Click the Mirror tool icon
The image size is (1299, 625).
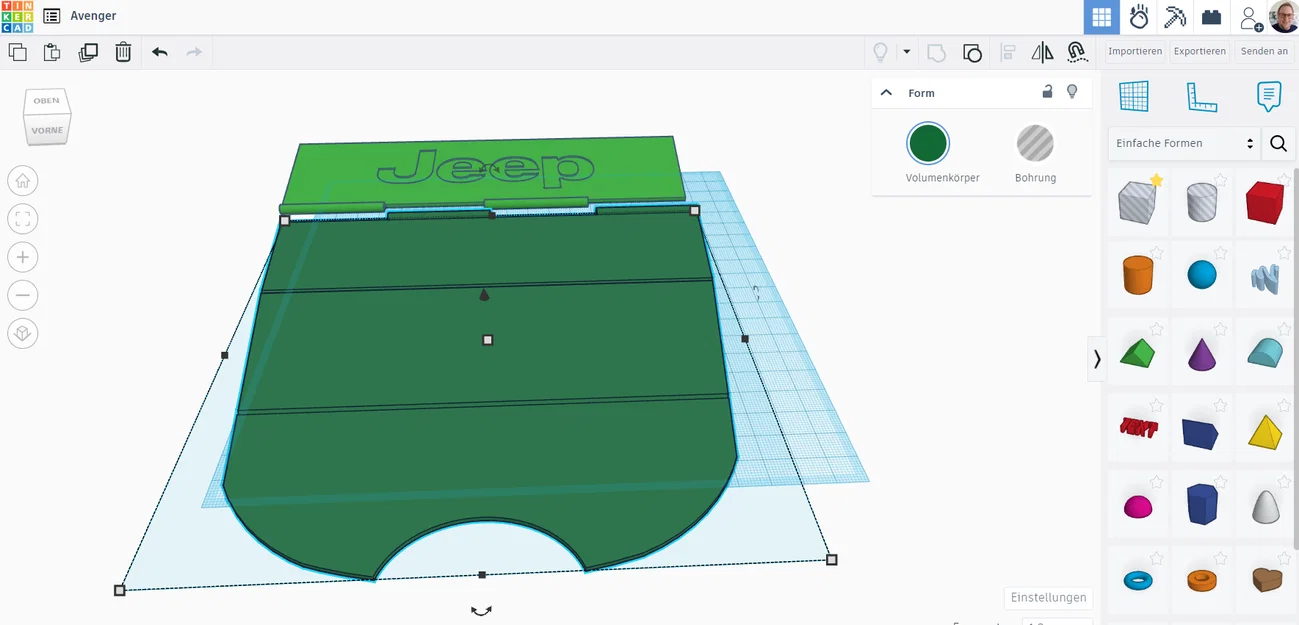(x=1042, y=52)
